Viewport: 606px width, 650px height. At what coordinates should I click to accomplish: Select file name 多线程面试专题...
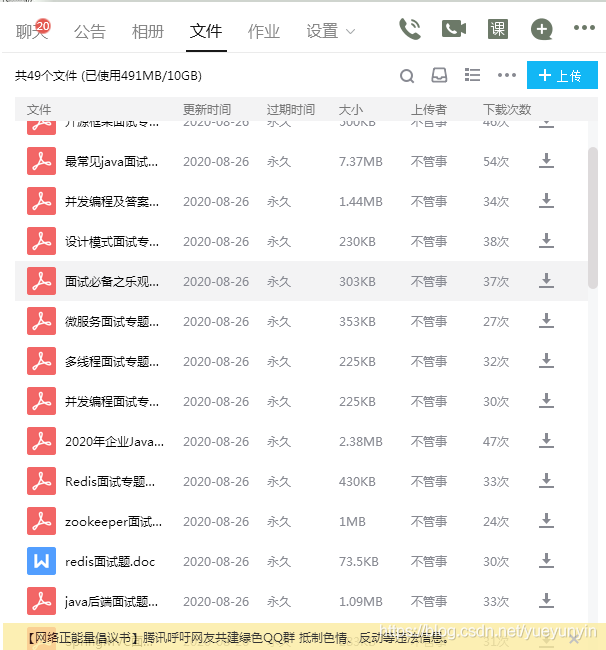coord(112,361)
